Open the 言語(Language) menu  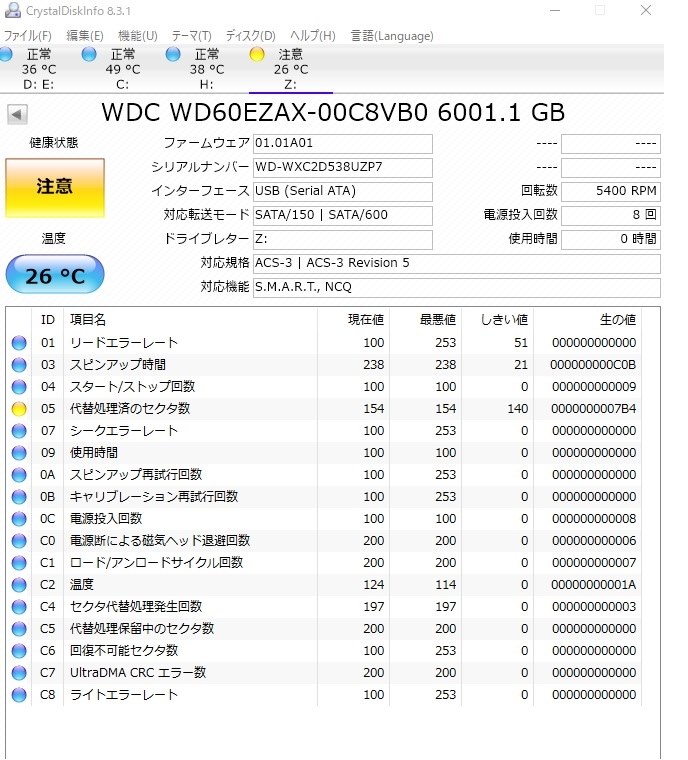pyautogui.click(x=392, y=36)
